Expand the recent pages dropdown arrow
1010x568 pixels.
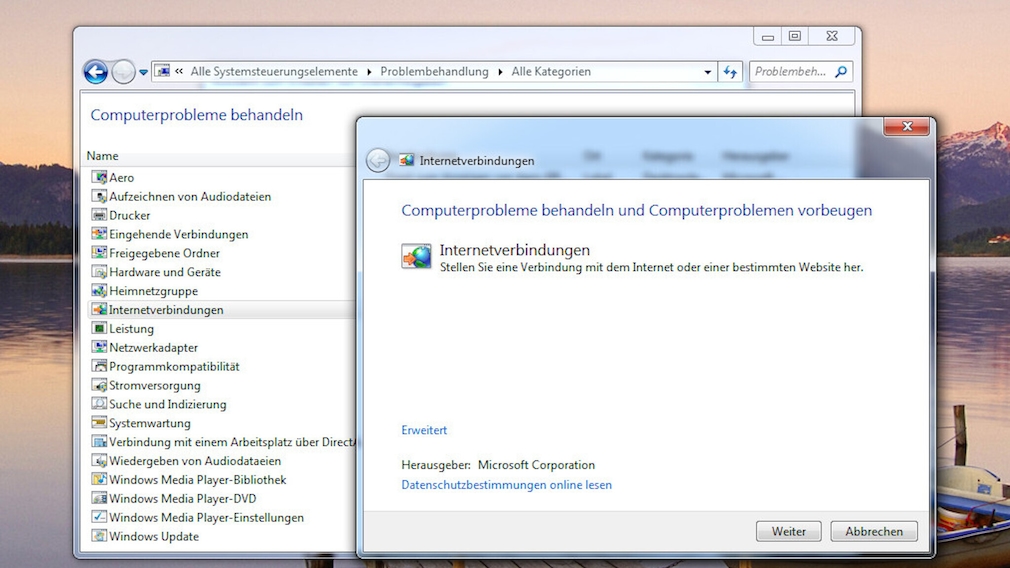(x=144, y=72)
